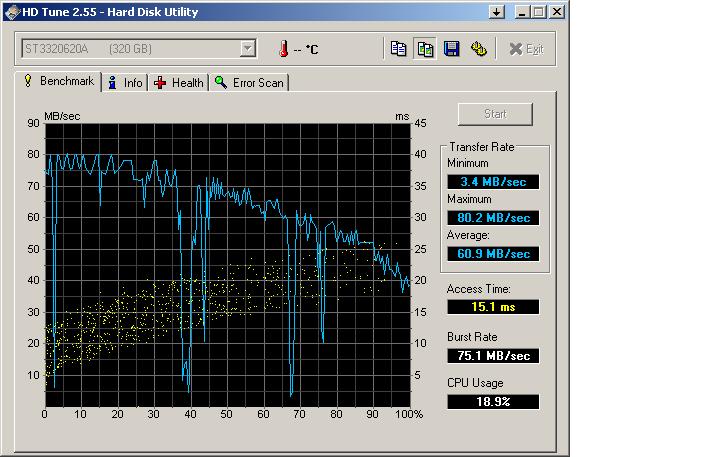
Task: Click the ms axis label on graph
Action: 402,117
